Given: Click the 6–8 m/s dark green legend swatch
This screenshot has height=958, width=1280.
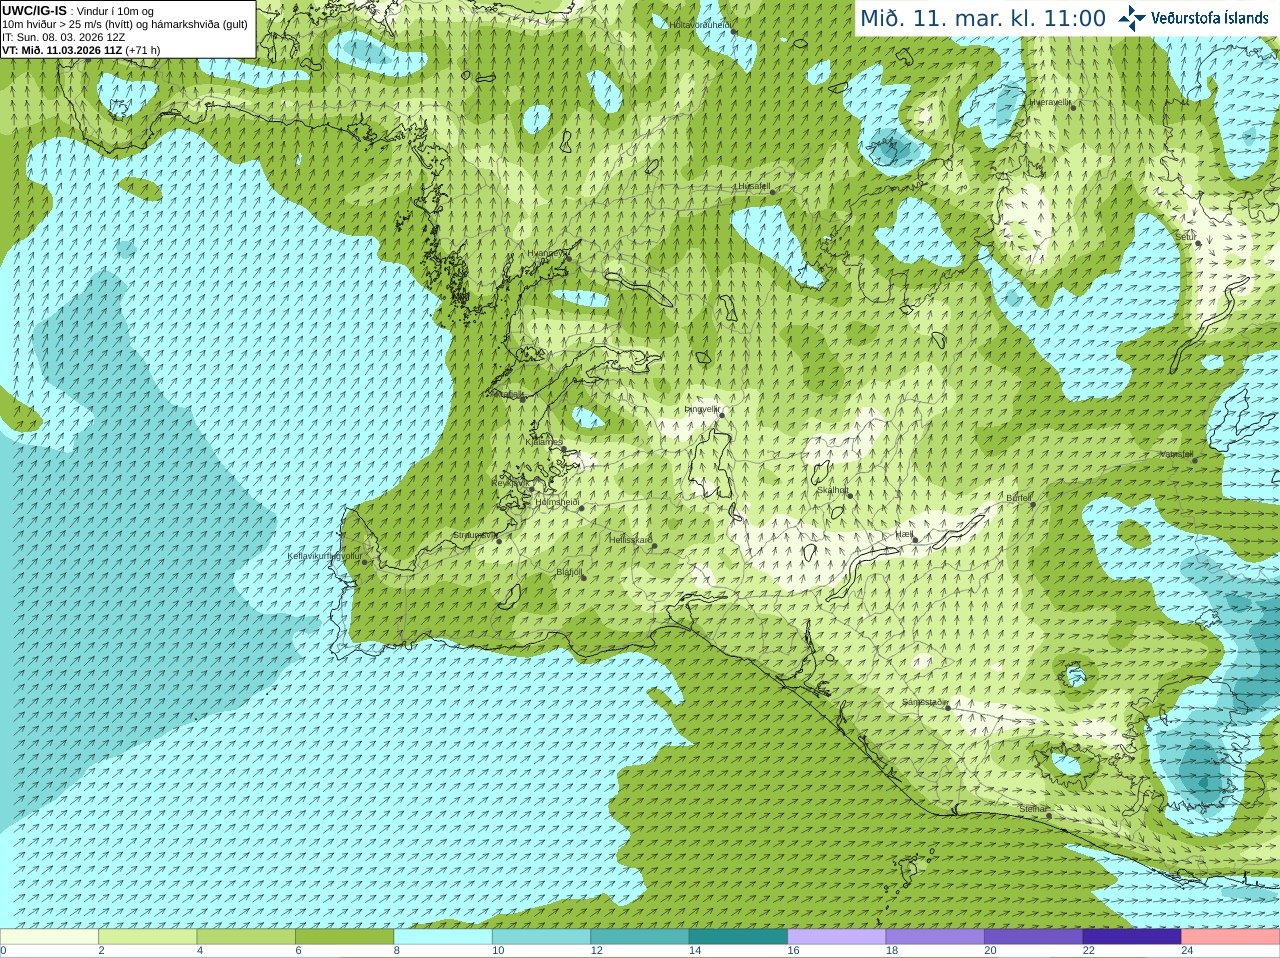Looking at the screenshot, I should tap(345, 937).
